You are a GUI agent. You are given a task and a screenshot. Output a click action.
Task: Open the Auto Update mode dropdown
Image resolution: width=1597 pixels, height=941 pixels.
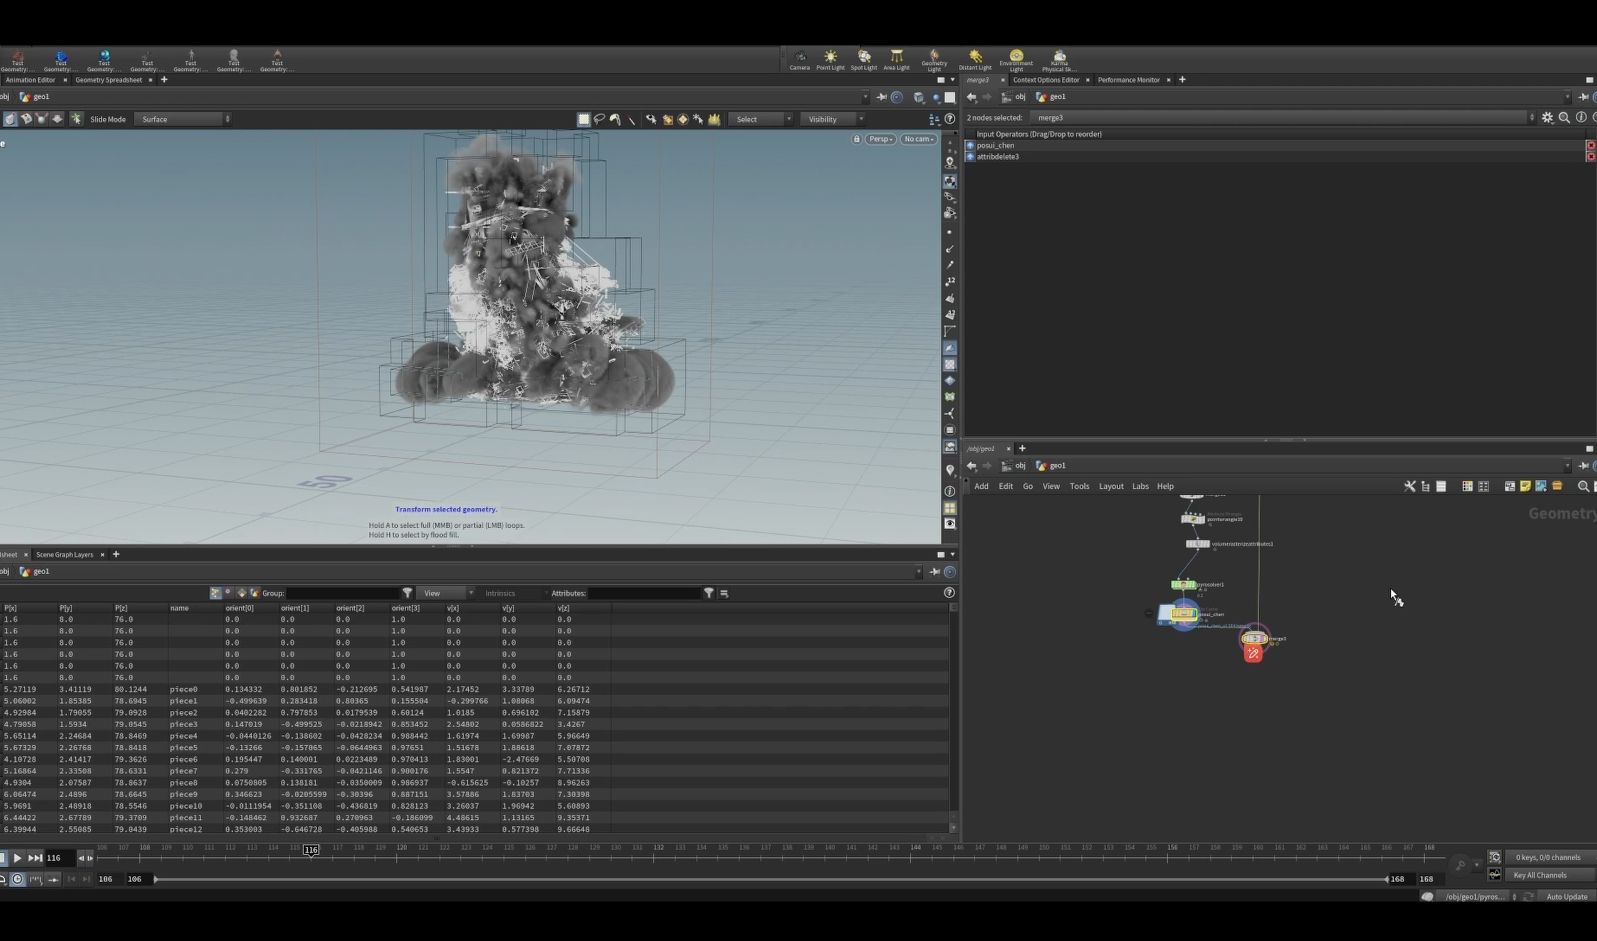point(1567,896)
